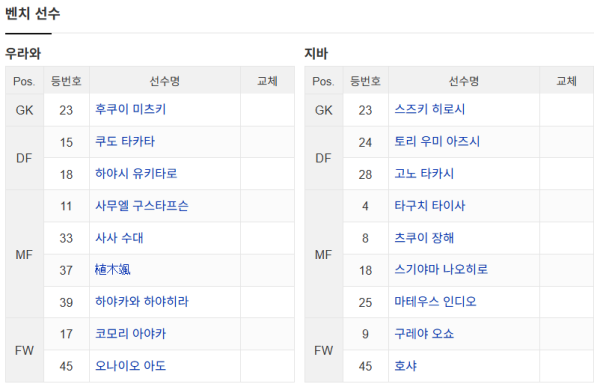600x387 pixels.
Task: Open the 植木颯 player link
Action: [112, 270]
